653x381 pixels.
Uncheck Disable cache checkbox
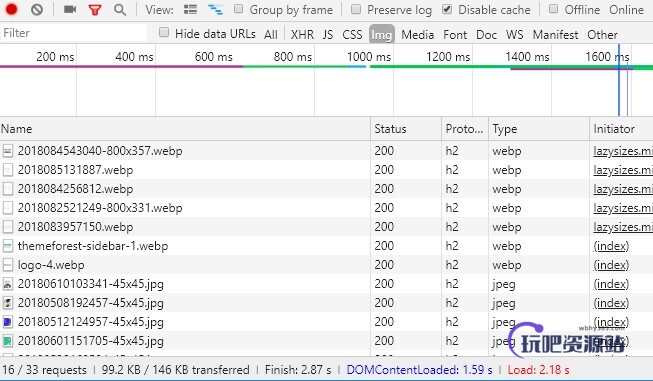coord(447,9)
